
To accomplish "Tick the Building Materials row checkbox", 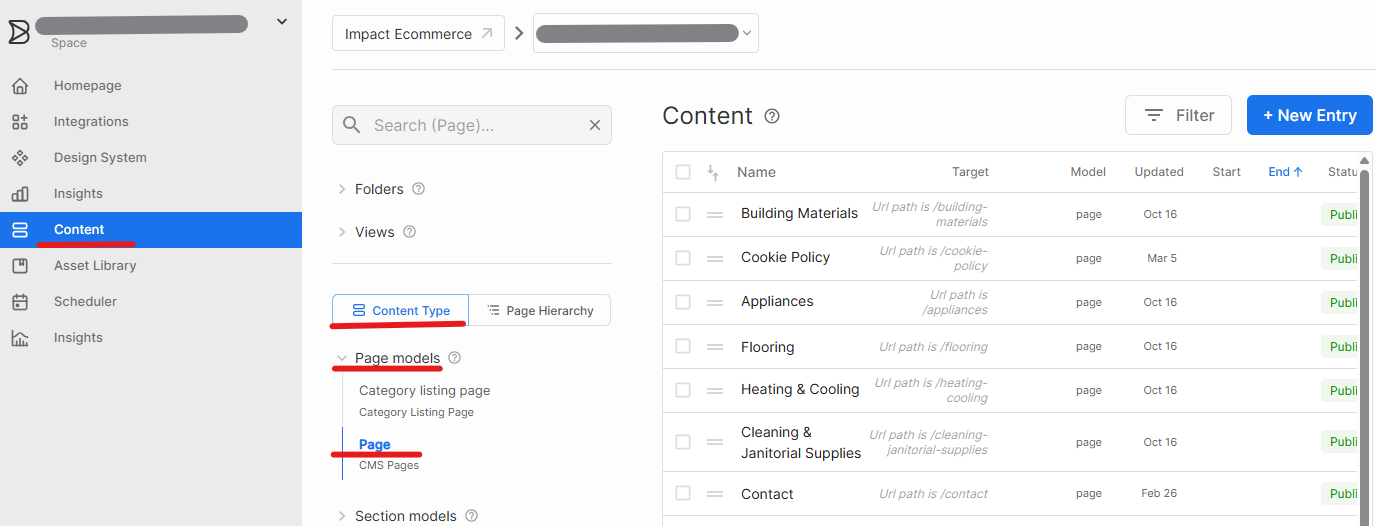I will [x=683, y=214].
